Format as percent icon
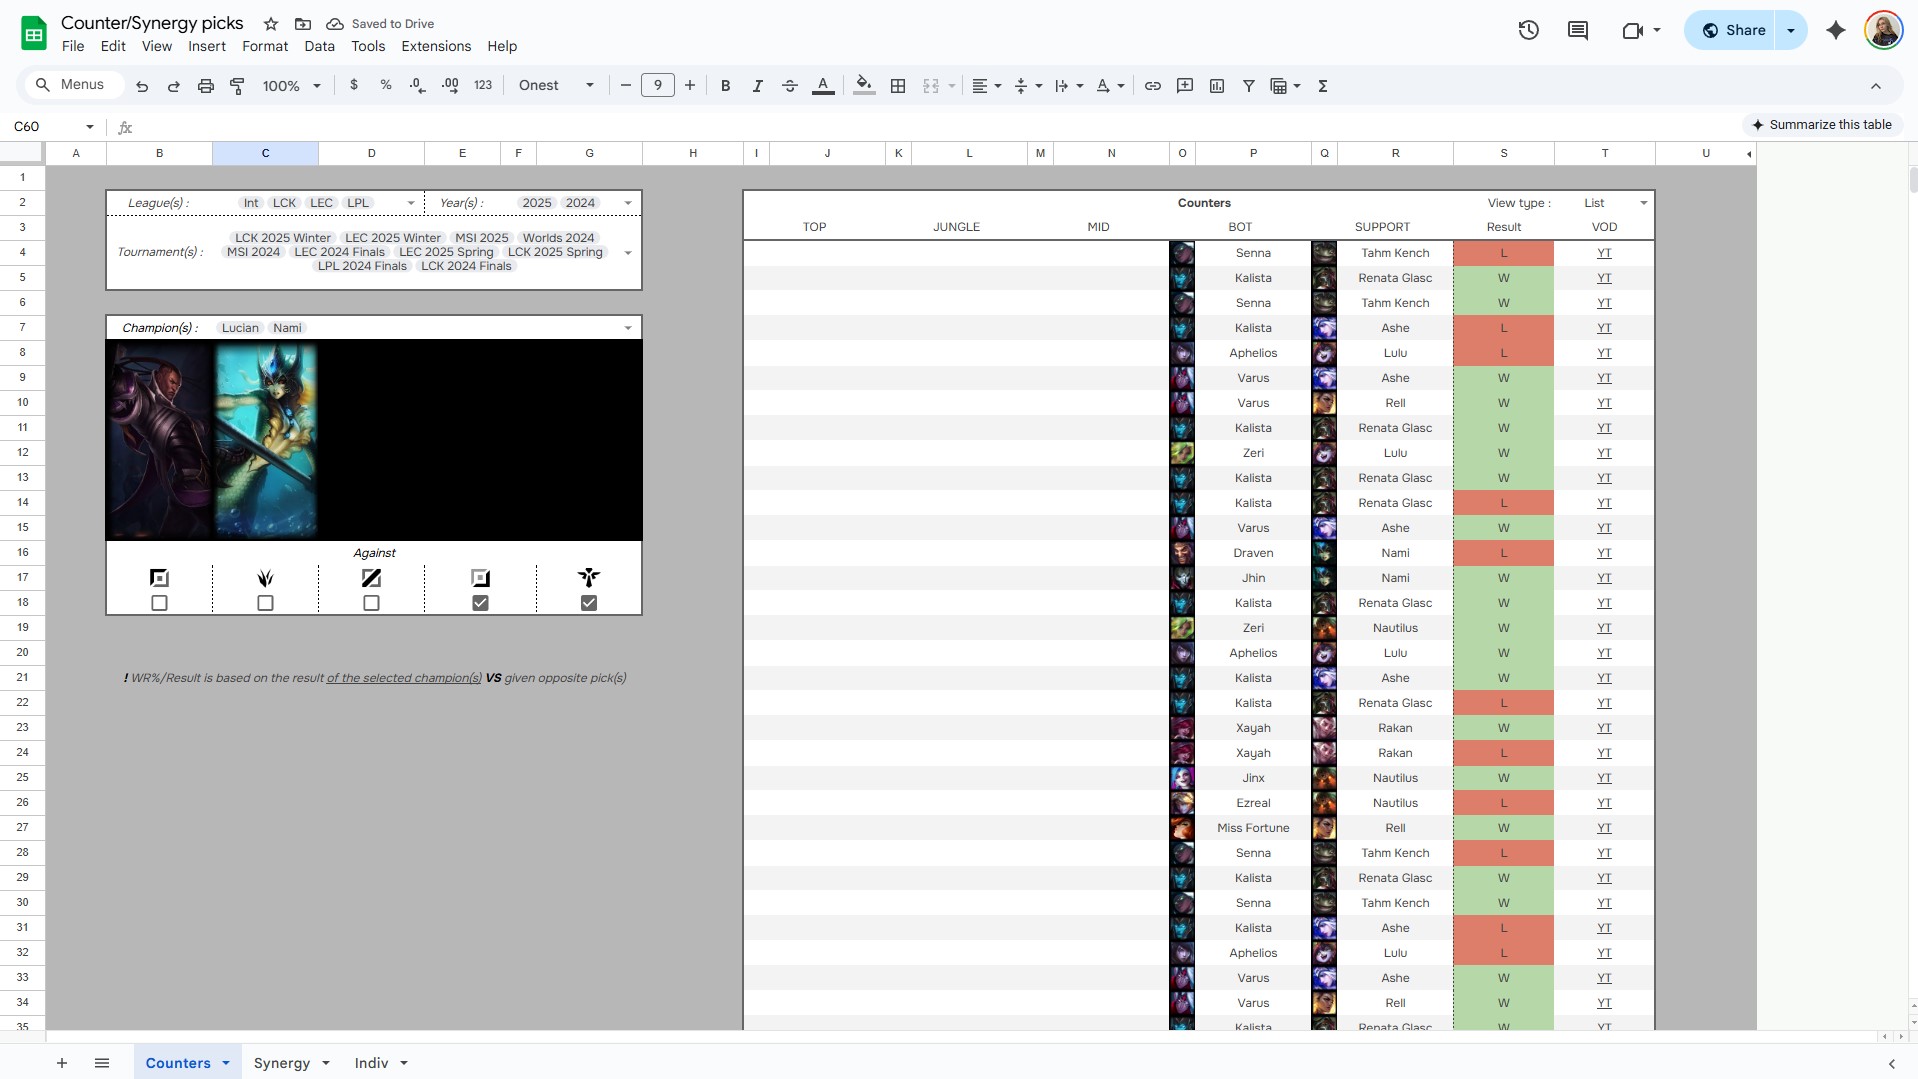 386,86
